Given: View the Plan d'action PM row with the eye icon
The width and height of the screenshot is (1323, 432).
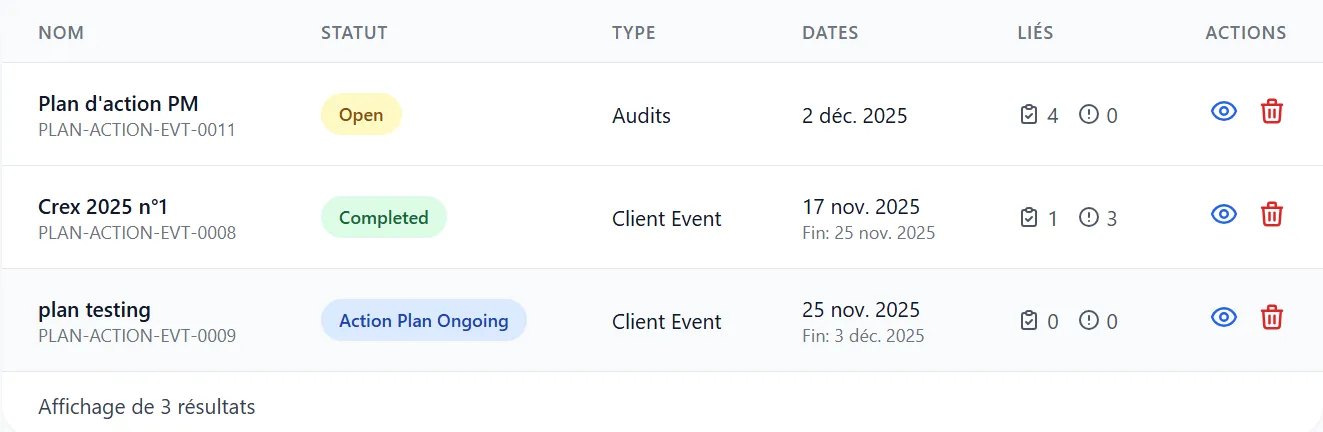Looking at the screenshot, I should pos(1224,111).
